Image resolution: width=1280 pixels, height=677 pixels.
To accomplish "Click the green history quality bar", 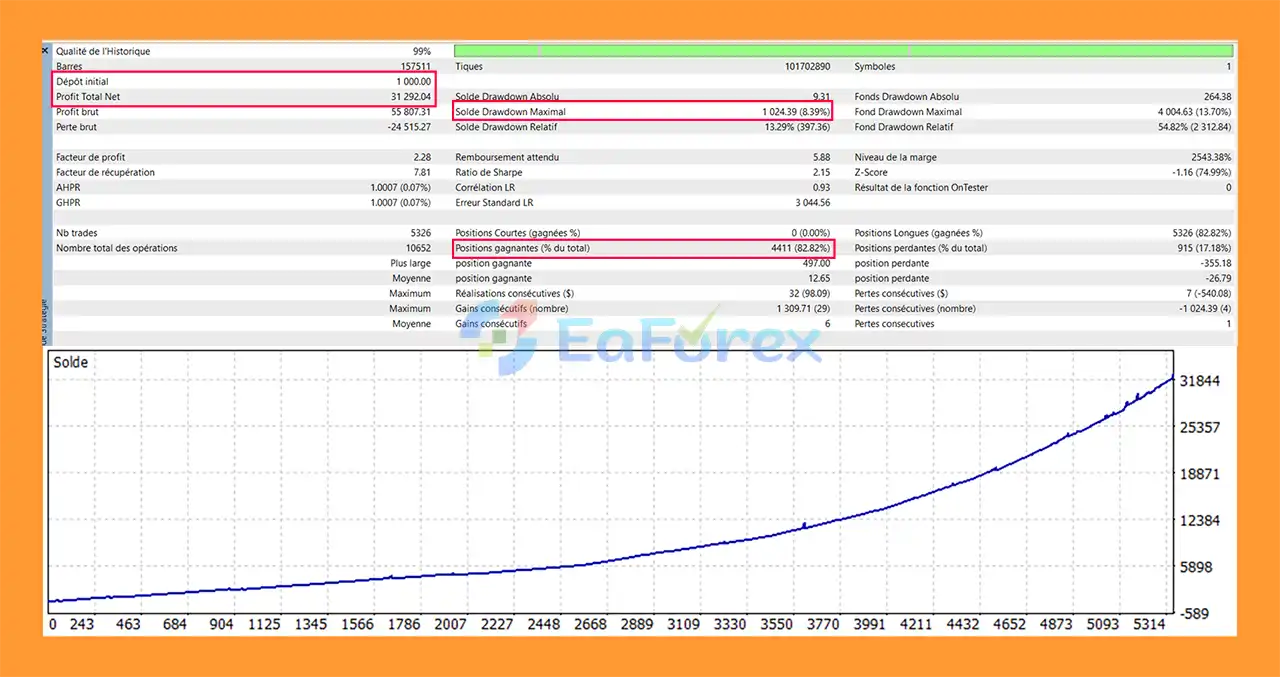I will [843, 51].
